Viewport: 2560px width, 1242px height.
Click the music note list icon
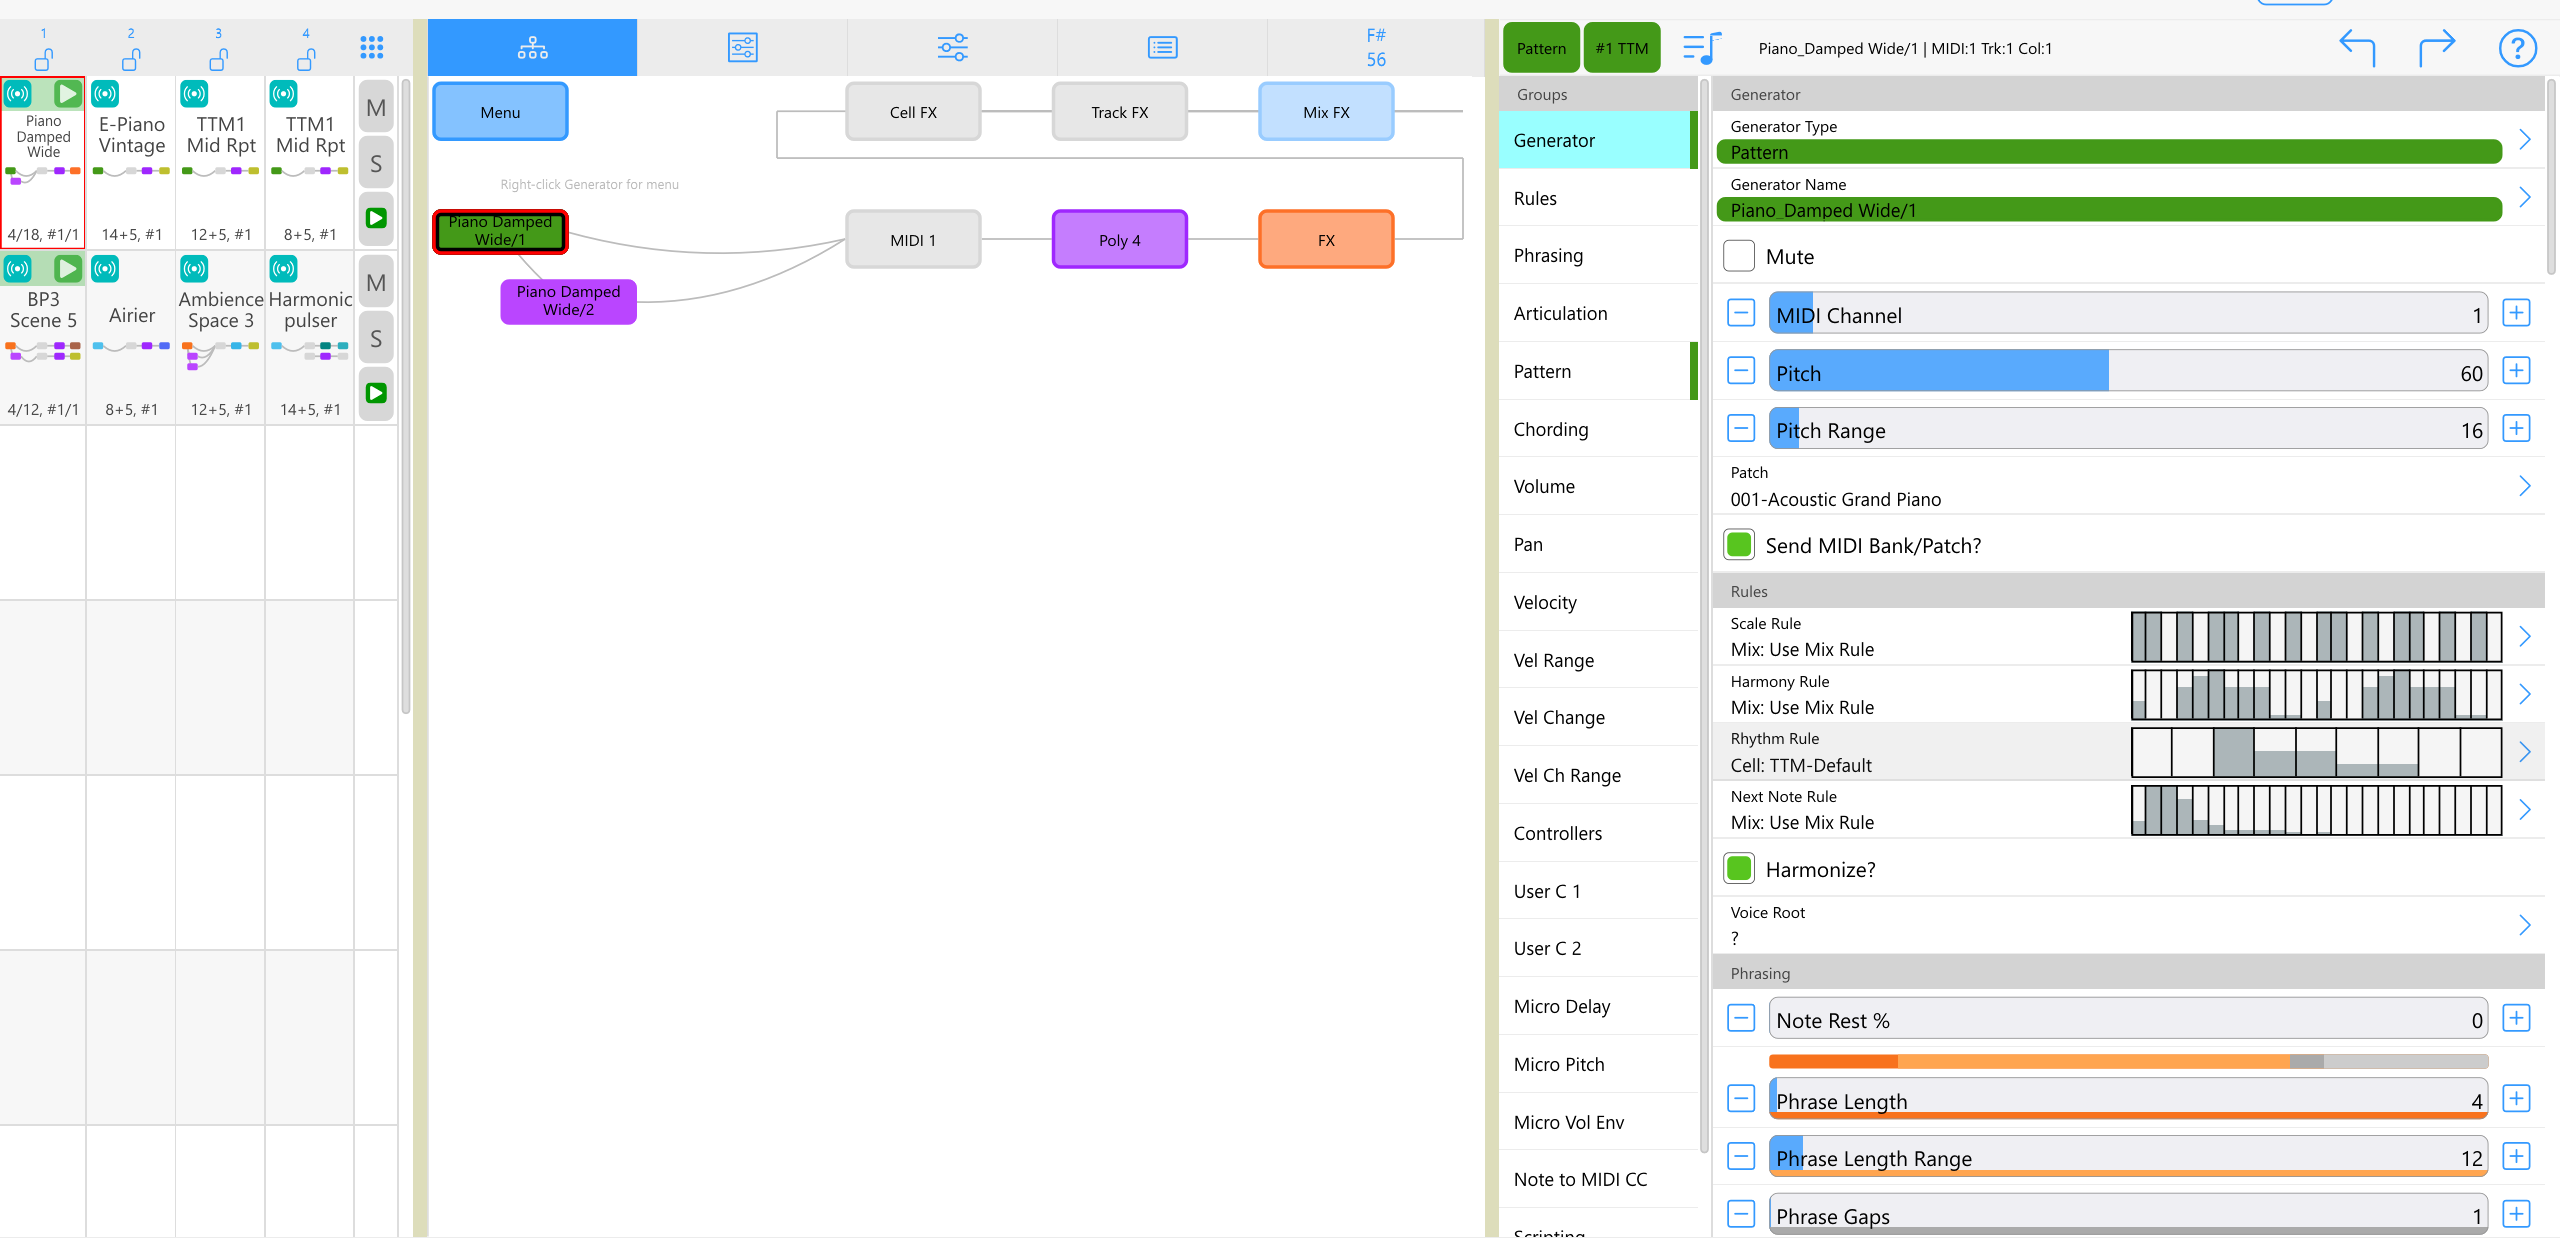(1701, 47)
